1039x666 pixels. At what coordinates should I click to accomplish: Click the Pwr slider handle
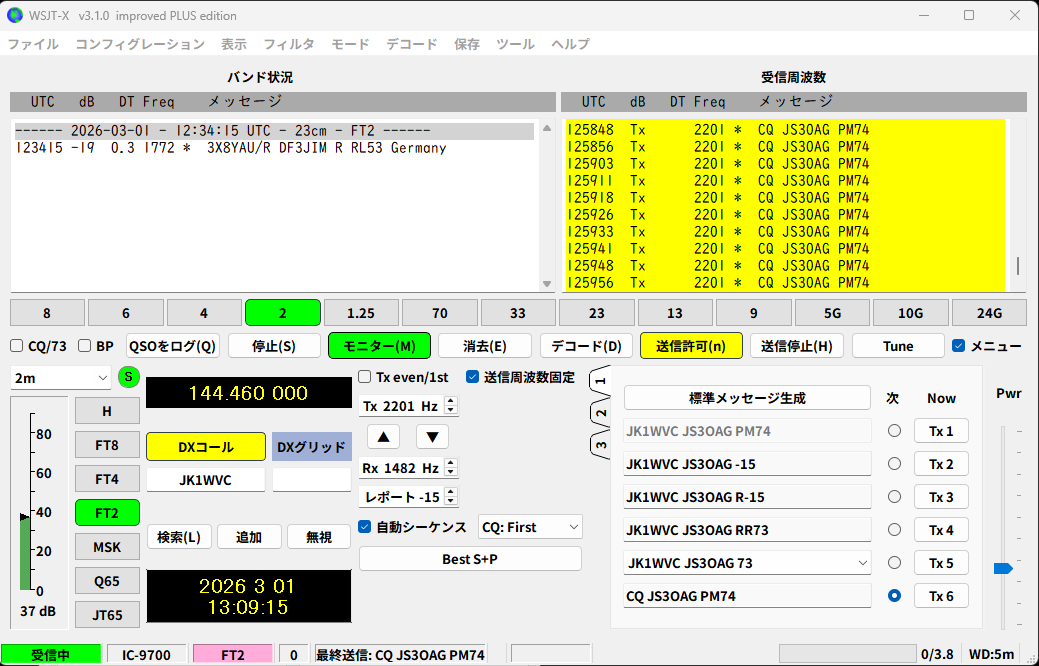(x=1003, y=568)
